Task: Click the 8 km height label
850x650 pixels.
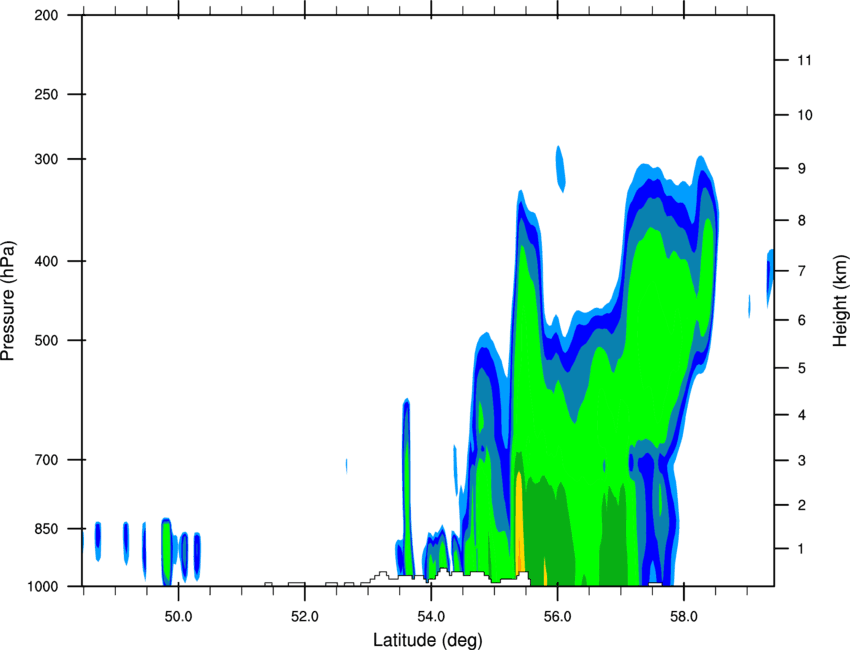Action: (x=801, y=220)
